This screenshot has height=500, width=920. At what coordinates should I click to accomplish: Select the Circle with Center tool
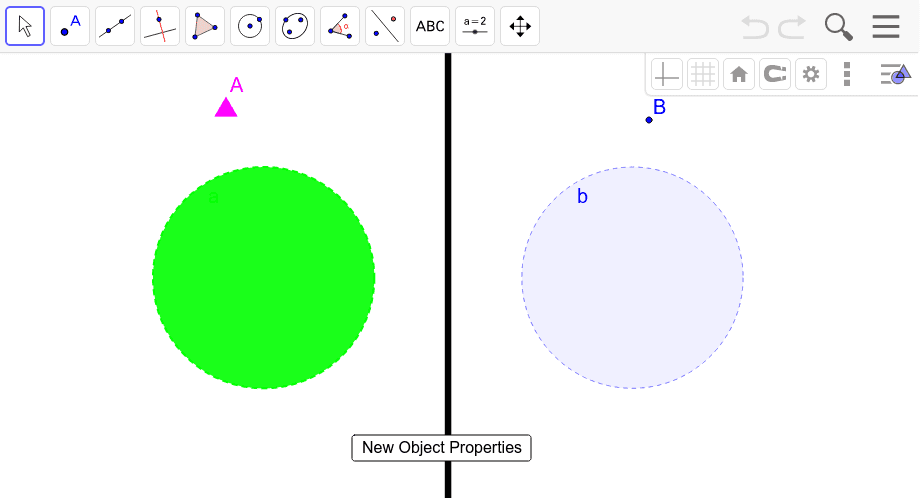pyautogui.click(x=250, y=26)
